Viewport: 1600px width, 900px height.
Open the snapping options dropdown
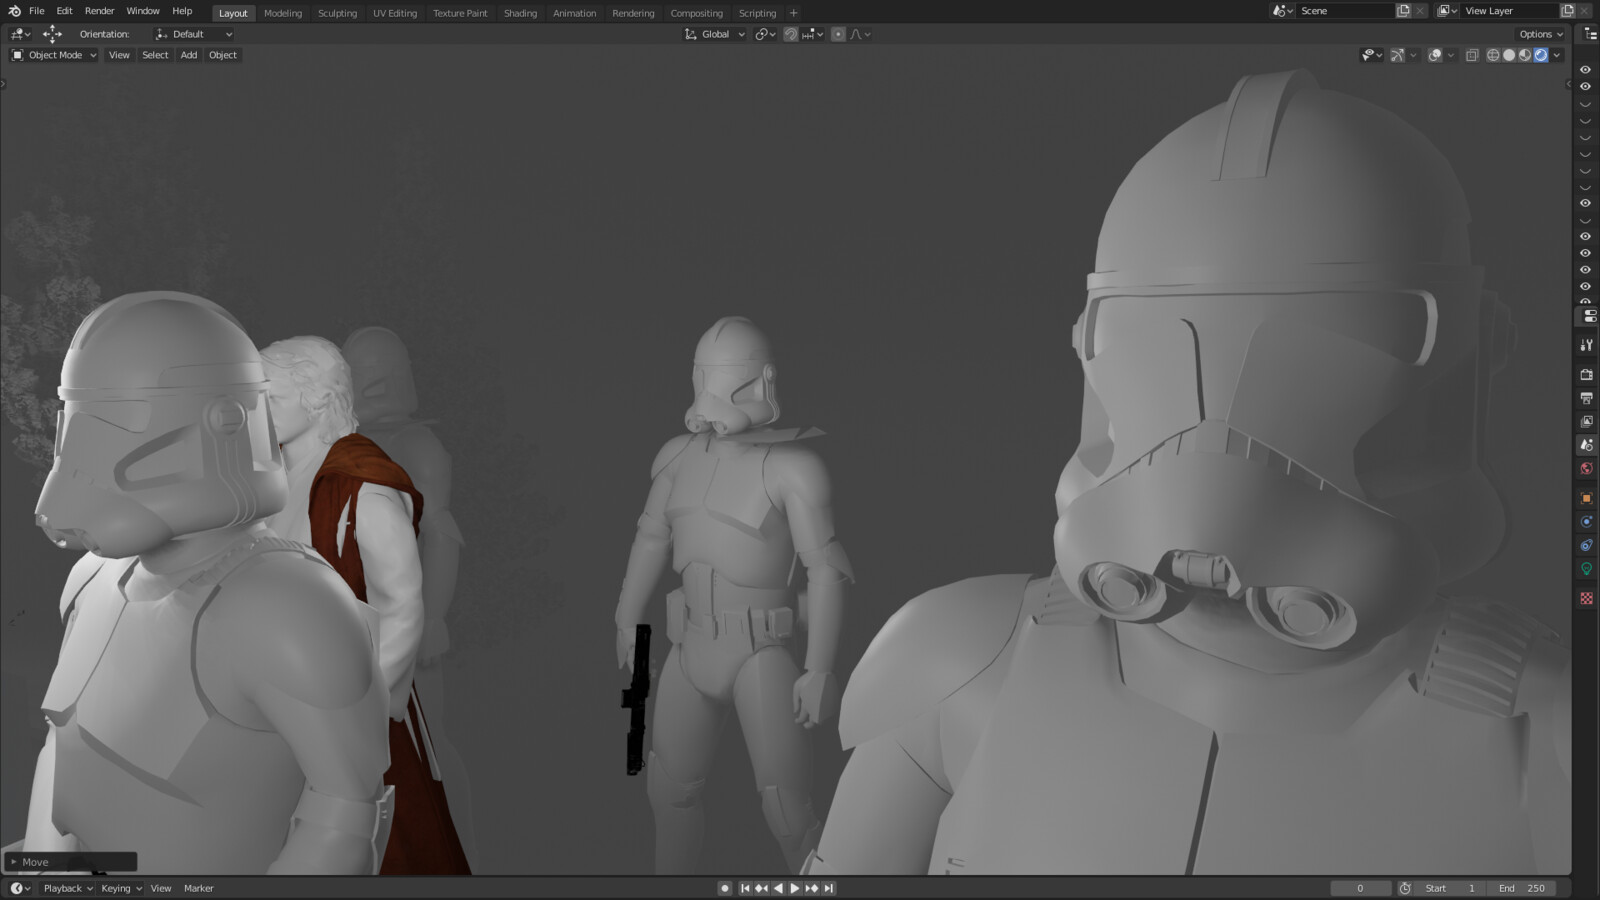point(812,34)
